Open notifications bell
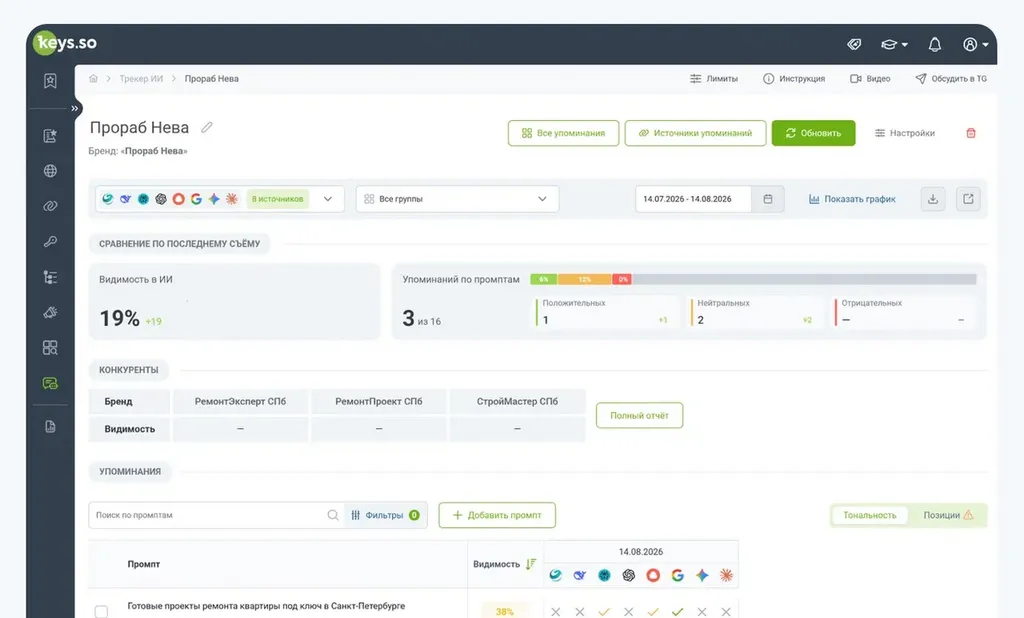Screen dimensions: 1024x618 [x=935, y=44]
